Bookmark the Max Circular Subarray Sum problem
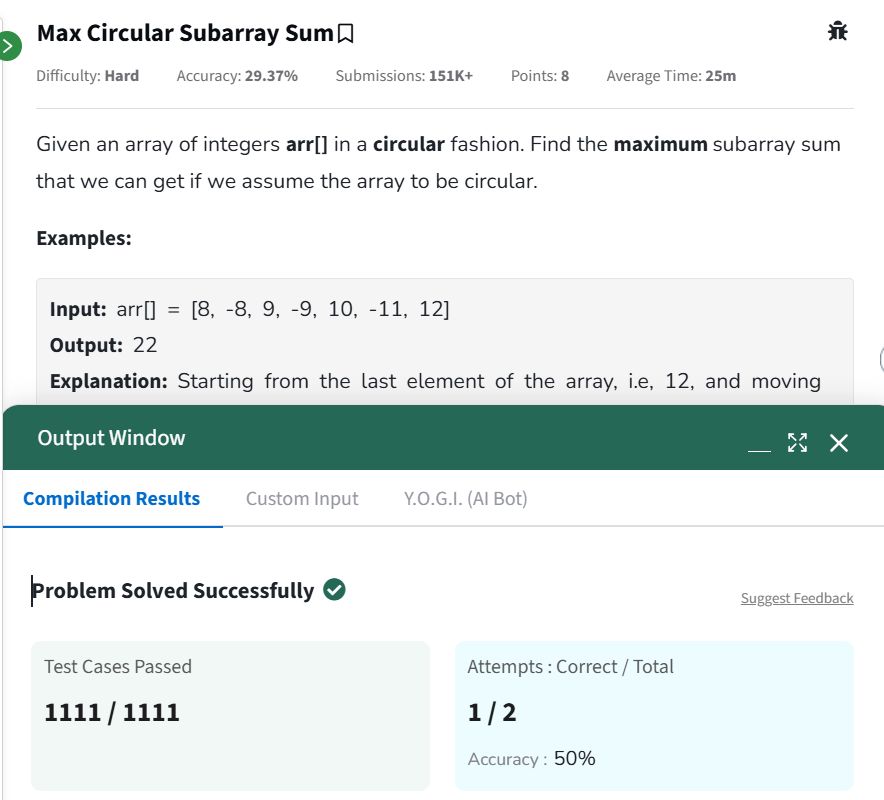Screen dimensions: 884x800 point(345,34)
